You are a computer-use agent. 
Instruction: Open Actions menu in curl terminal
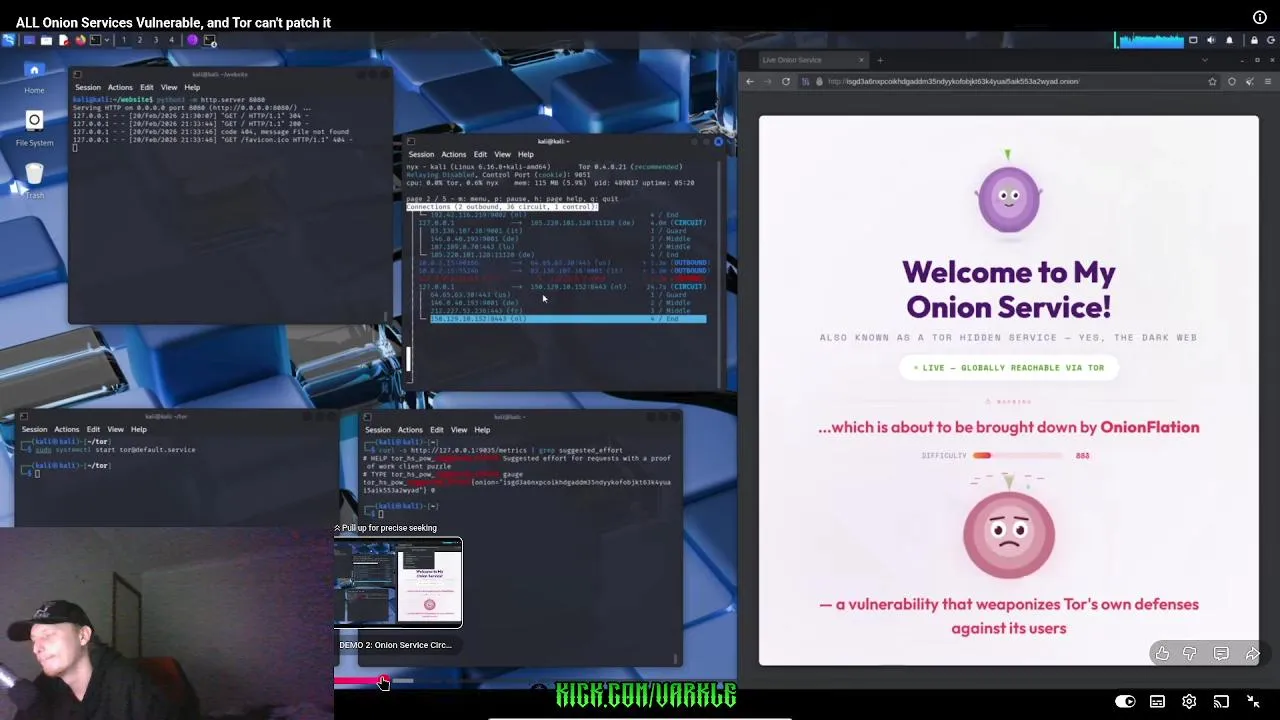[410, 429]
